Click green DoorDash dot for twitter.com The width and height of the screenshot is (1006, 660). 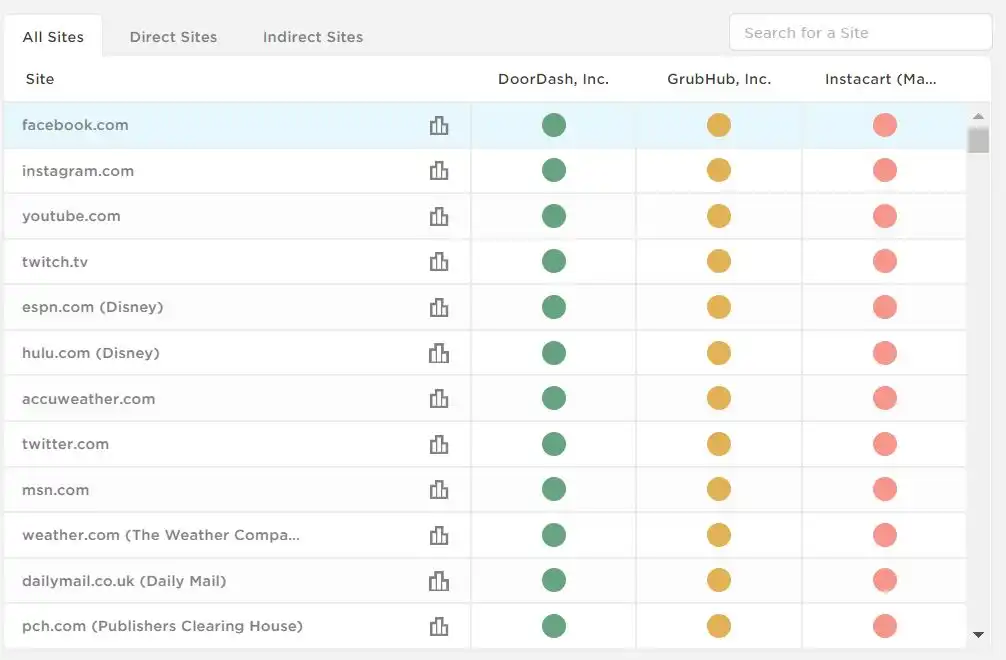(554, 444)
